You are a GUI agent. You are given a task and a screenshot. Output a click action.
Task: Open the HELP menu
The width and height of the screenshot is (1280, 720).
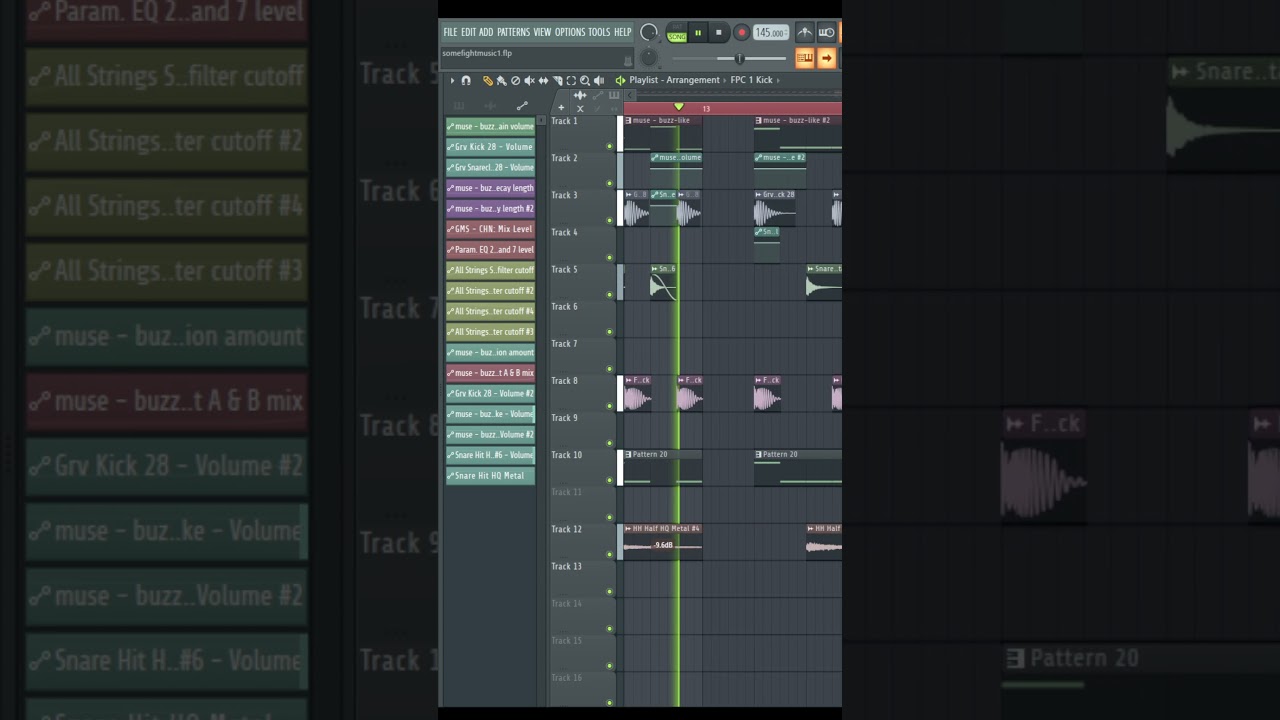click(623, 32)
